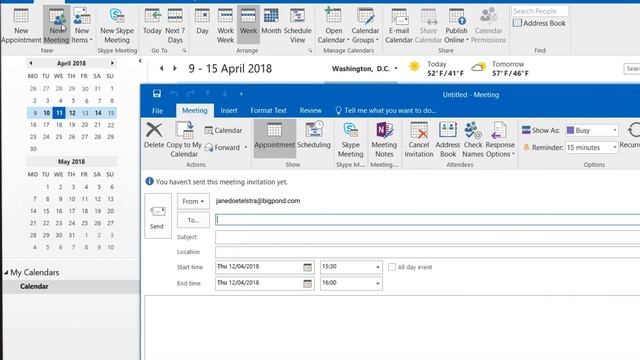640x360 pixels.
Task: Open End time date picker calendar
Action: coord(307,283)
